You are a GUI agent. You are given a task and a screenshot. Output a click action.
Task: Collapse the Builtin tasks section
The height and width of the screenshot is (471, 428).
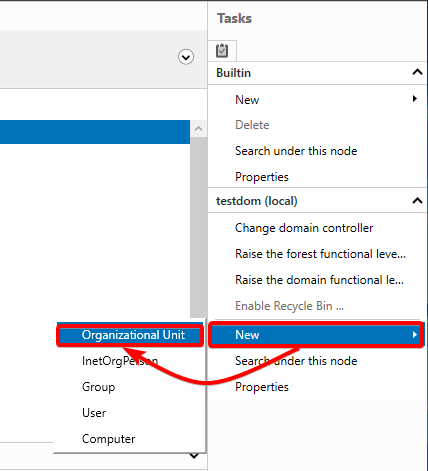[x=417, y=72]
